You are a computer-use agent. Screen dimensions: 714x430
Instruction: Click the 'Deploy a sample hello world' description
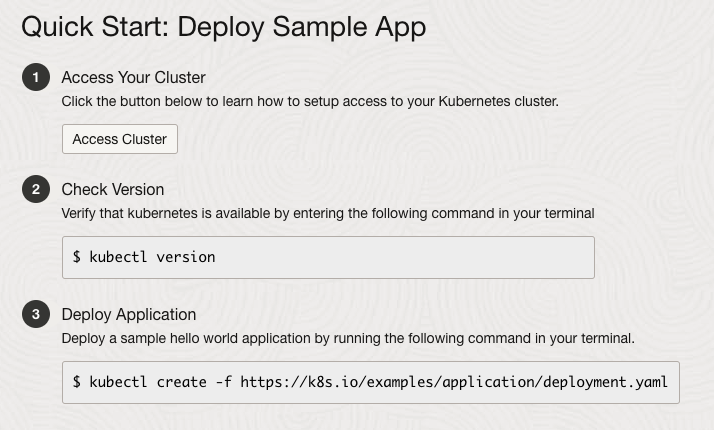[x=348, y=338]
